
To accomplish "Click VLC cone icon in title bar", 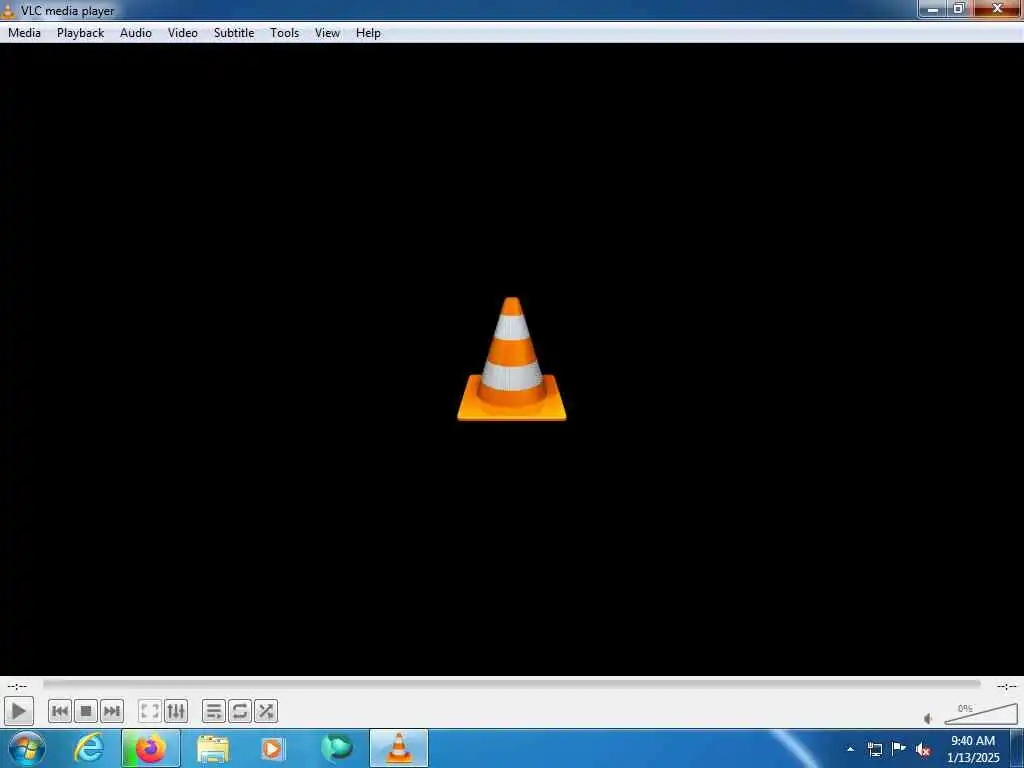I will pos(8,10).
